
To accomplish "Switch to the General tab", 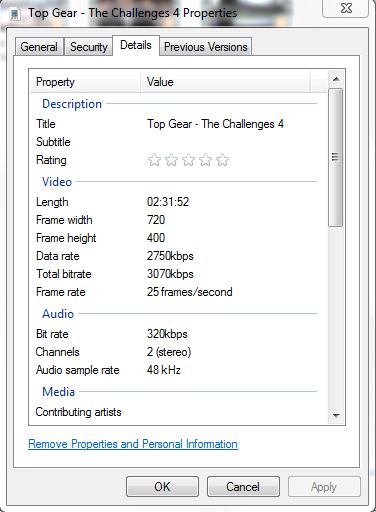I will click(39, 47).
